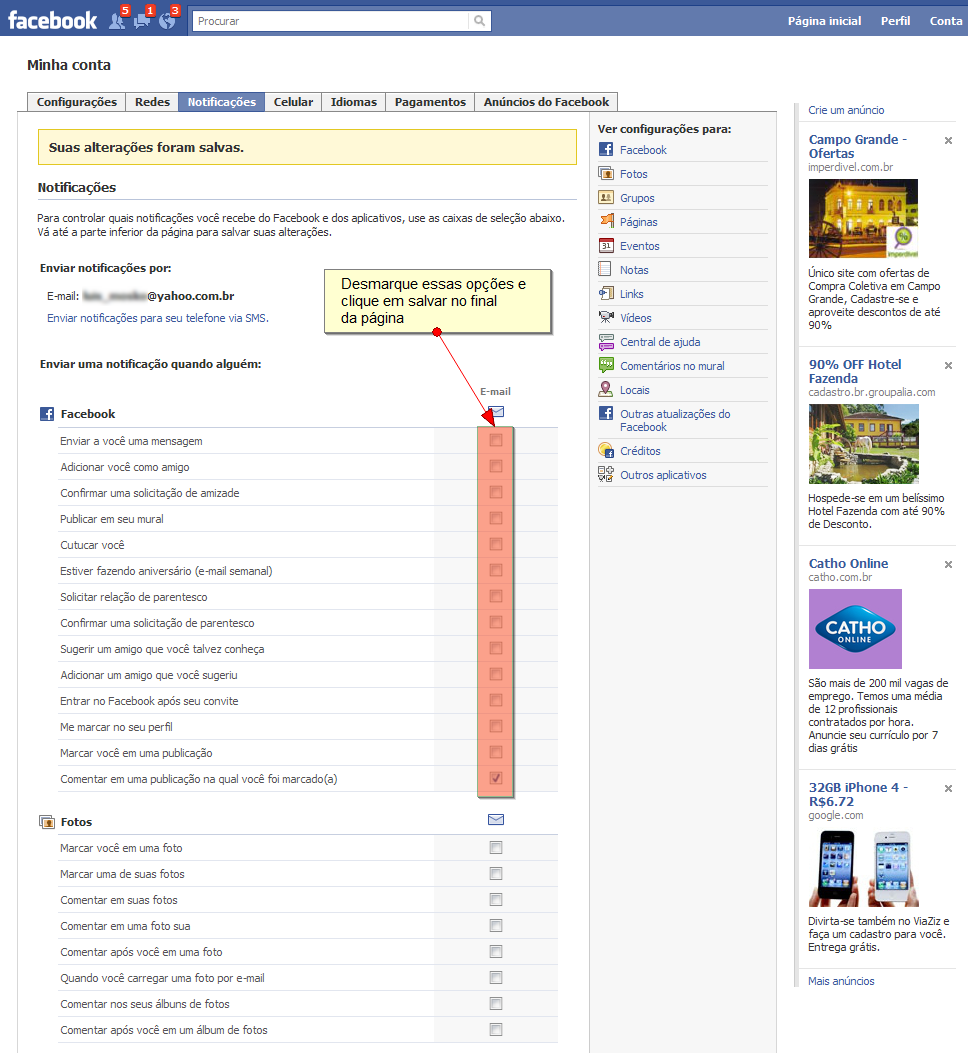968x1053 pixels.
Task: Close the Campo Grande Ofertas ad
Action: point(949,140)
